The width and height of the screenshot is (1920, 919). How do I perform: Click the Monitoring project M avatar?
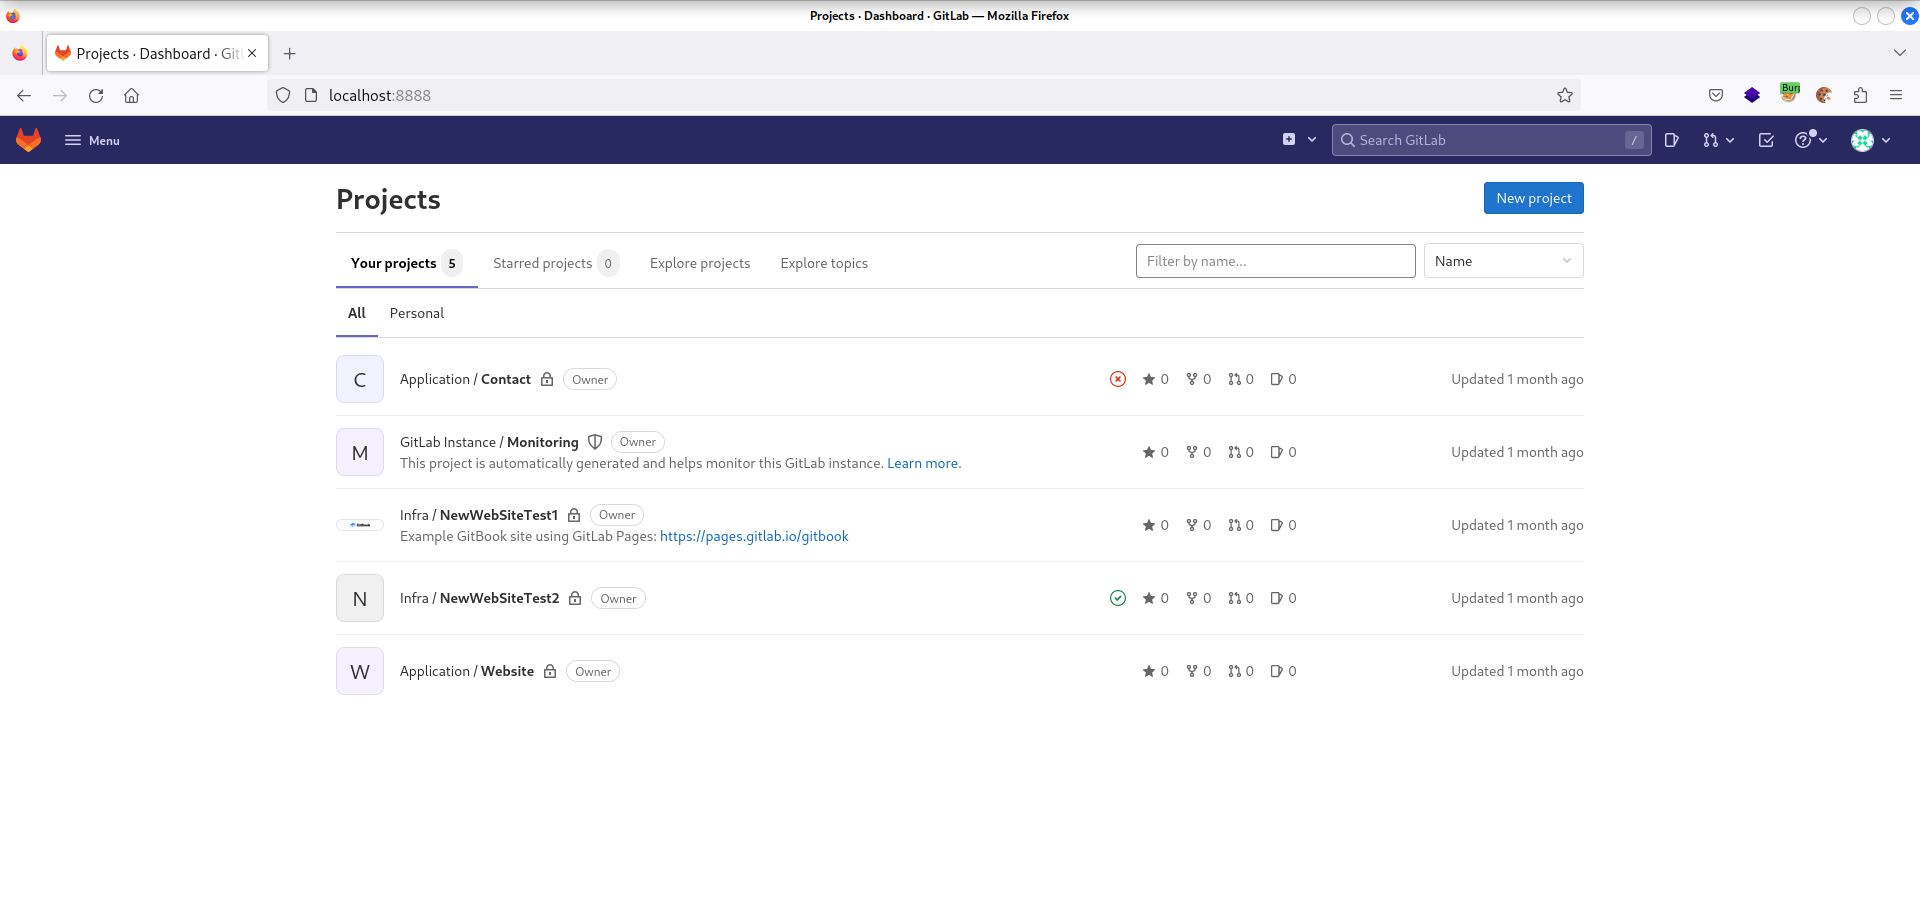point(360,452)
